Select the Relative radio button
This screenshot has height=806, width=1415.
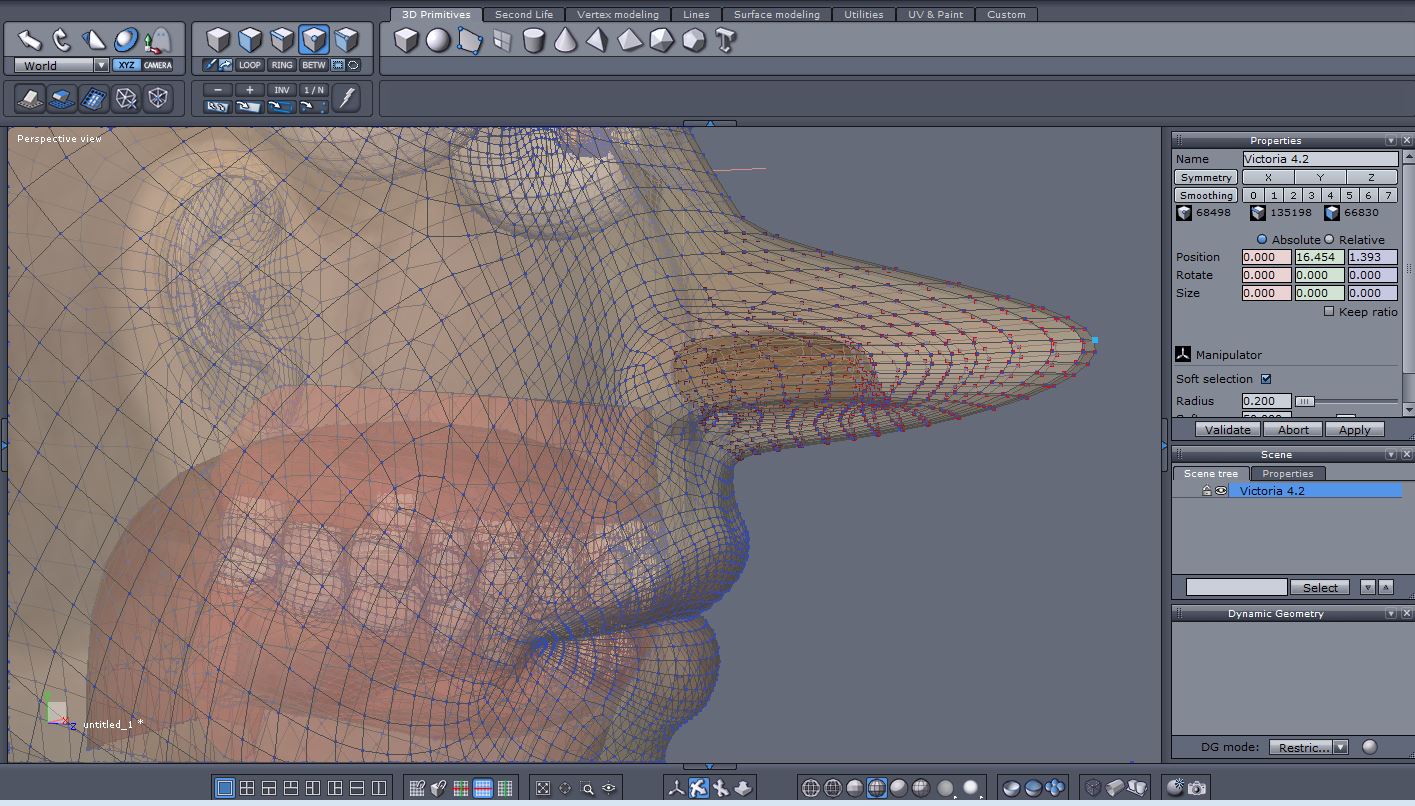click(x=1329, y=240)
